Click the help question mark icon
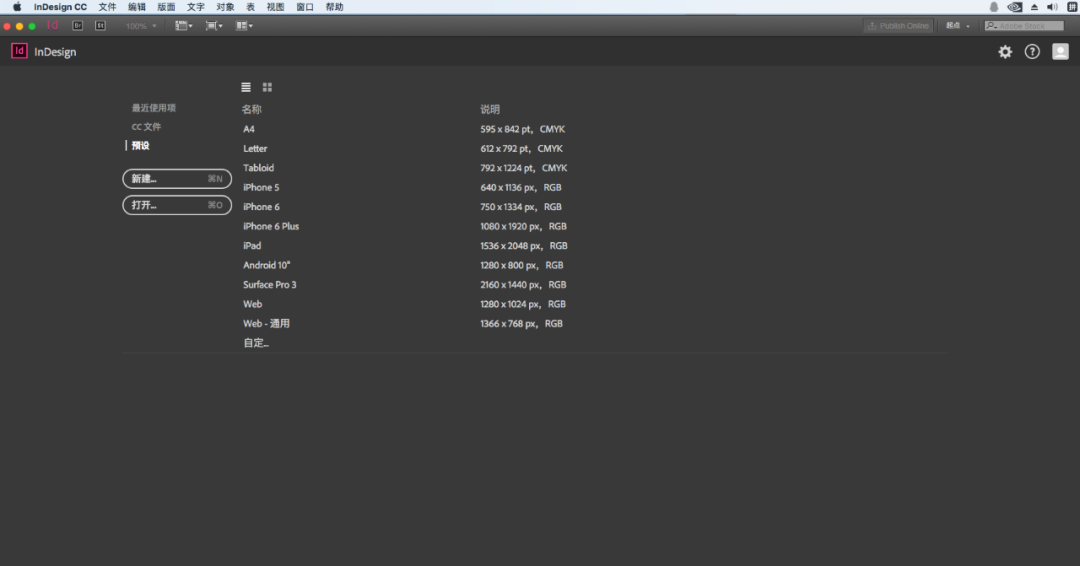 (x=1032, y=52)
